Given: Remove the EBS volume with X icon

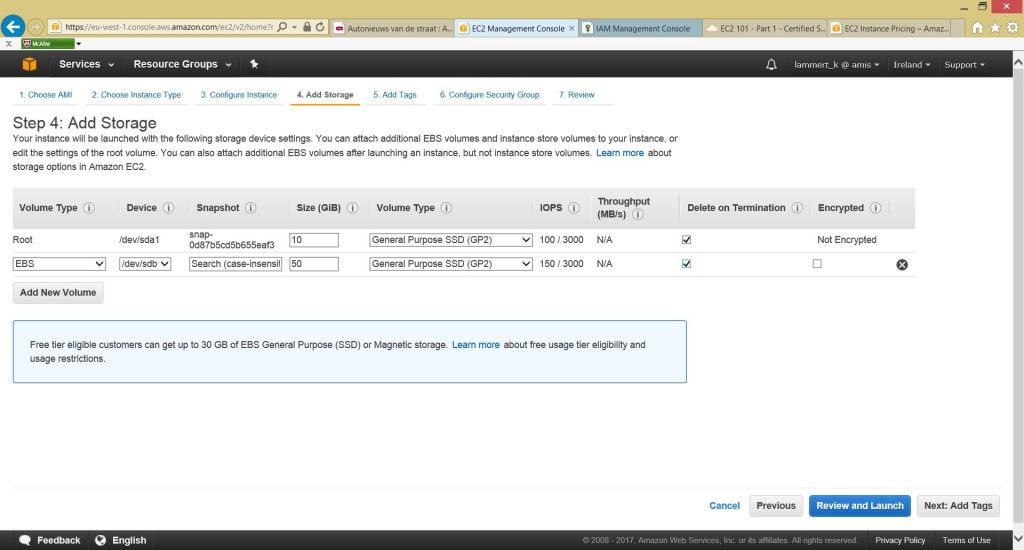Looking at the screenshot, I should click(x=902, y=264).
